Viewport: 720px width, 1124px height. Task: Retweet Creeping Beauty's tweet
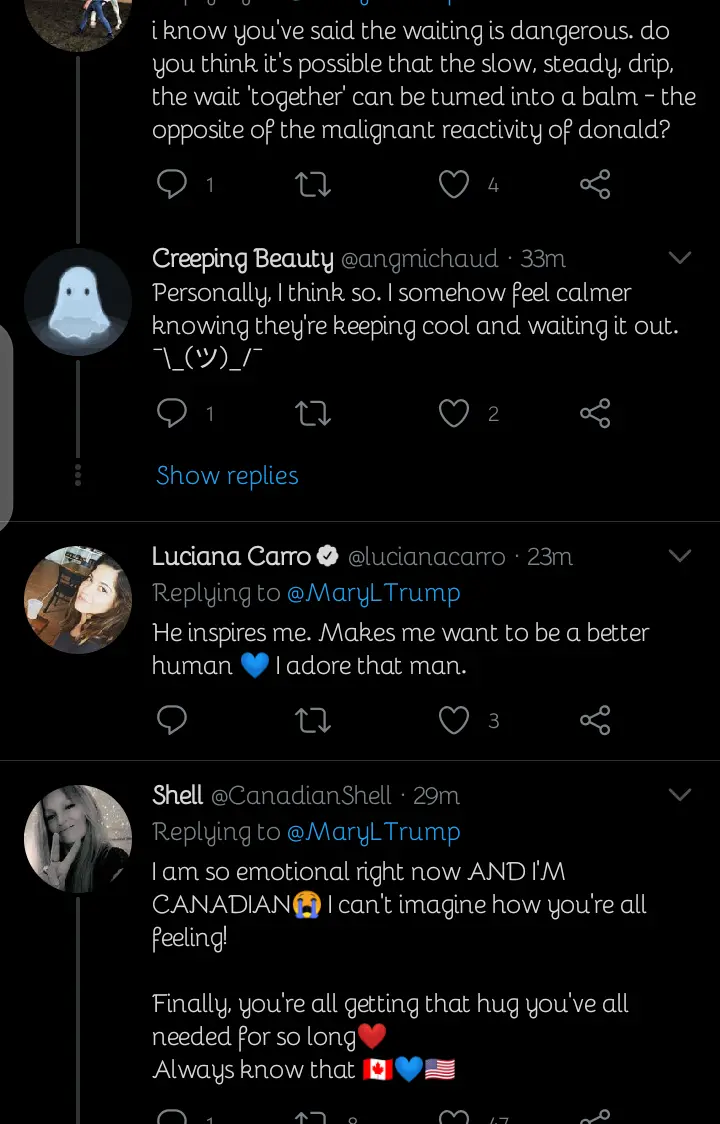pyautogui.click(x=313, y=413)
